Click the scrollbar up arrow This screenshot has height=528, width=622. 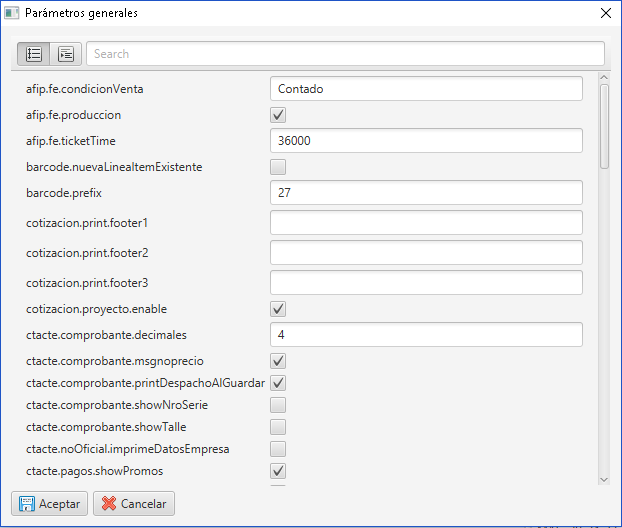604,77
